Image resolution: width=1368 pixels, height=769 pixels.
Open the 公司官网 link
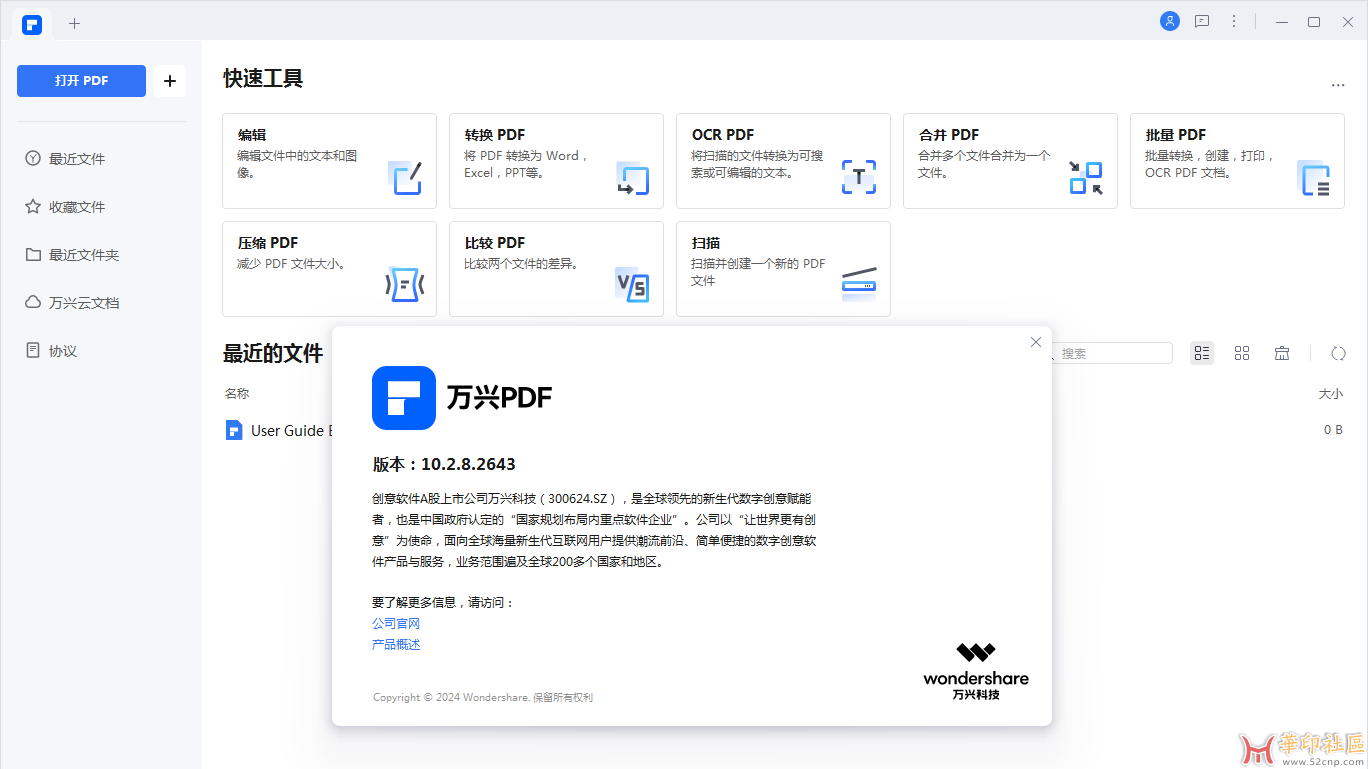point(396,623)
